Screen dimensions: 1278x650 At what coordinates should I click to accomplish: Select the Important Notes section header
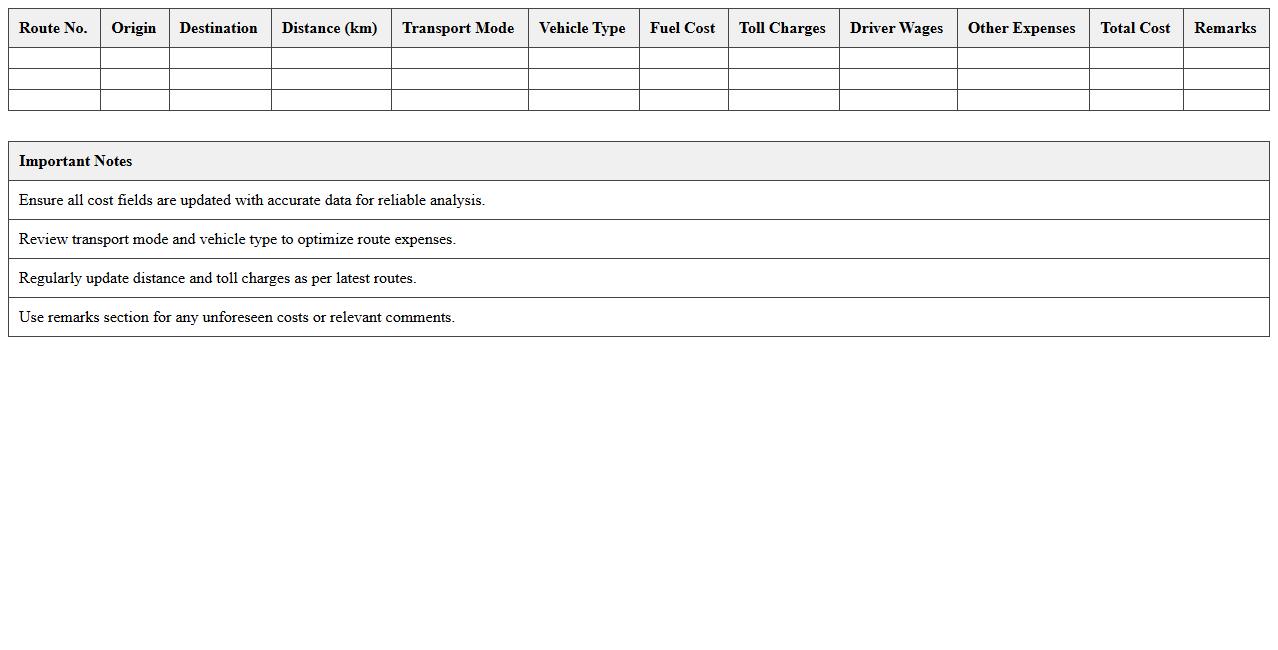point(76,161)
